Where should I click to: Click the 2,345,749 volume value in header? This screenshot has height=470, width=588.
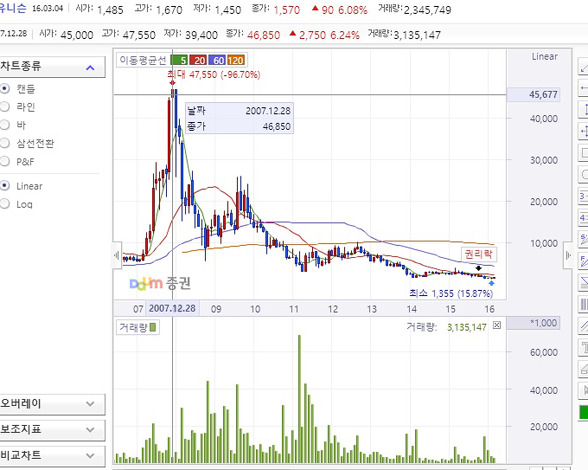pyautogui.click(x=428, y=10)
